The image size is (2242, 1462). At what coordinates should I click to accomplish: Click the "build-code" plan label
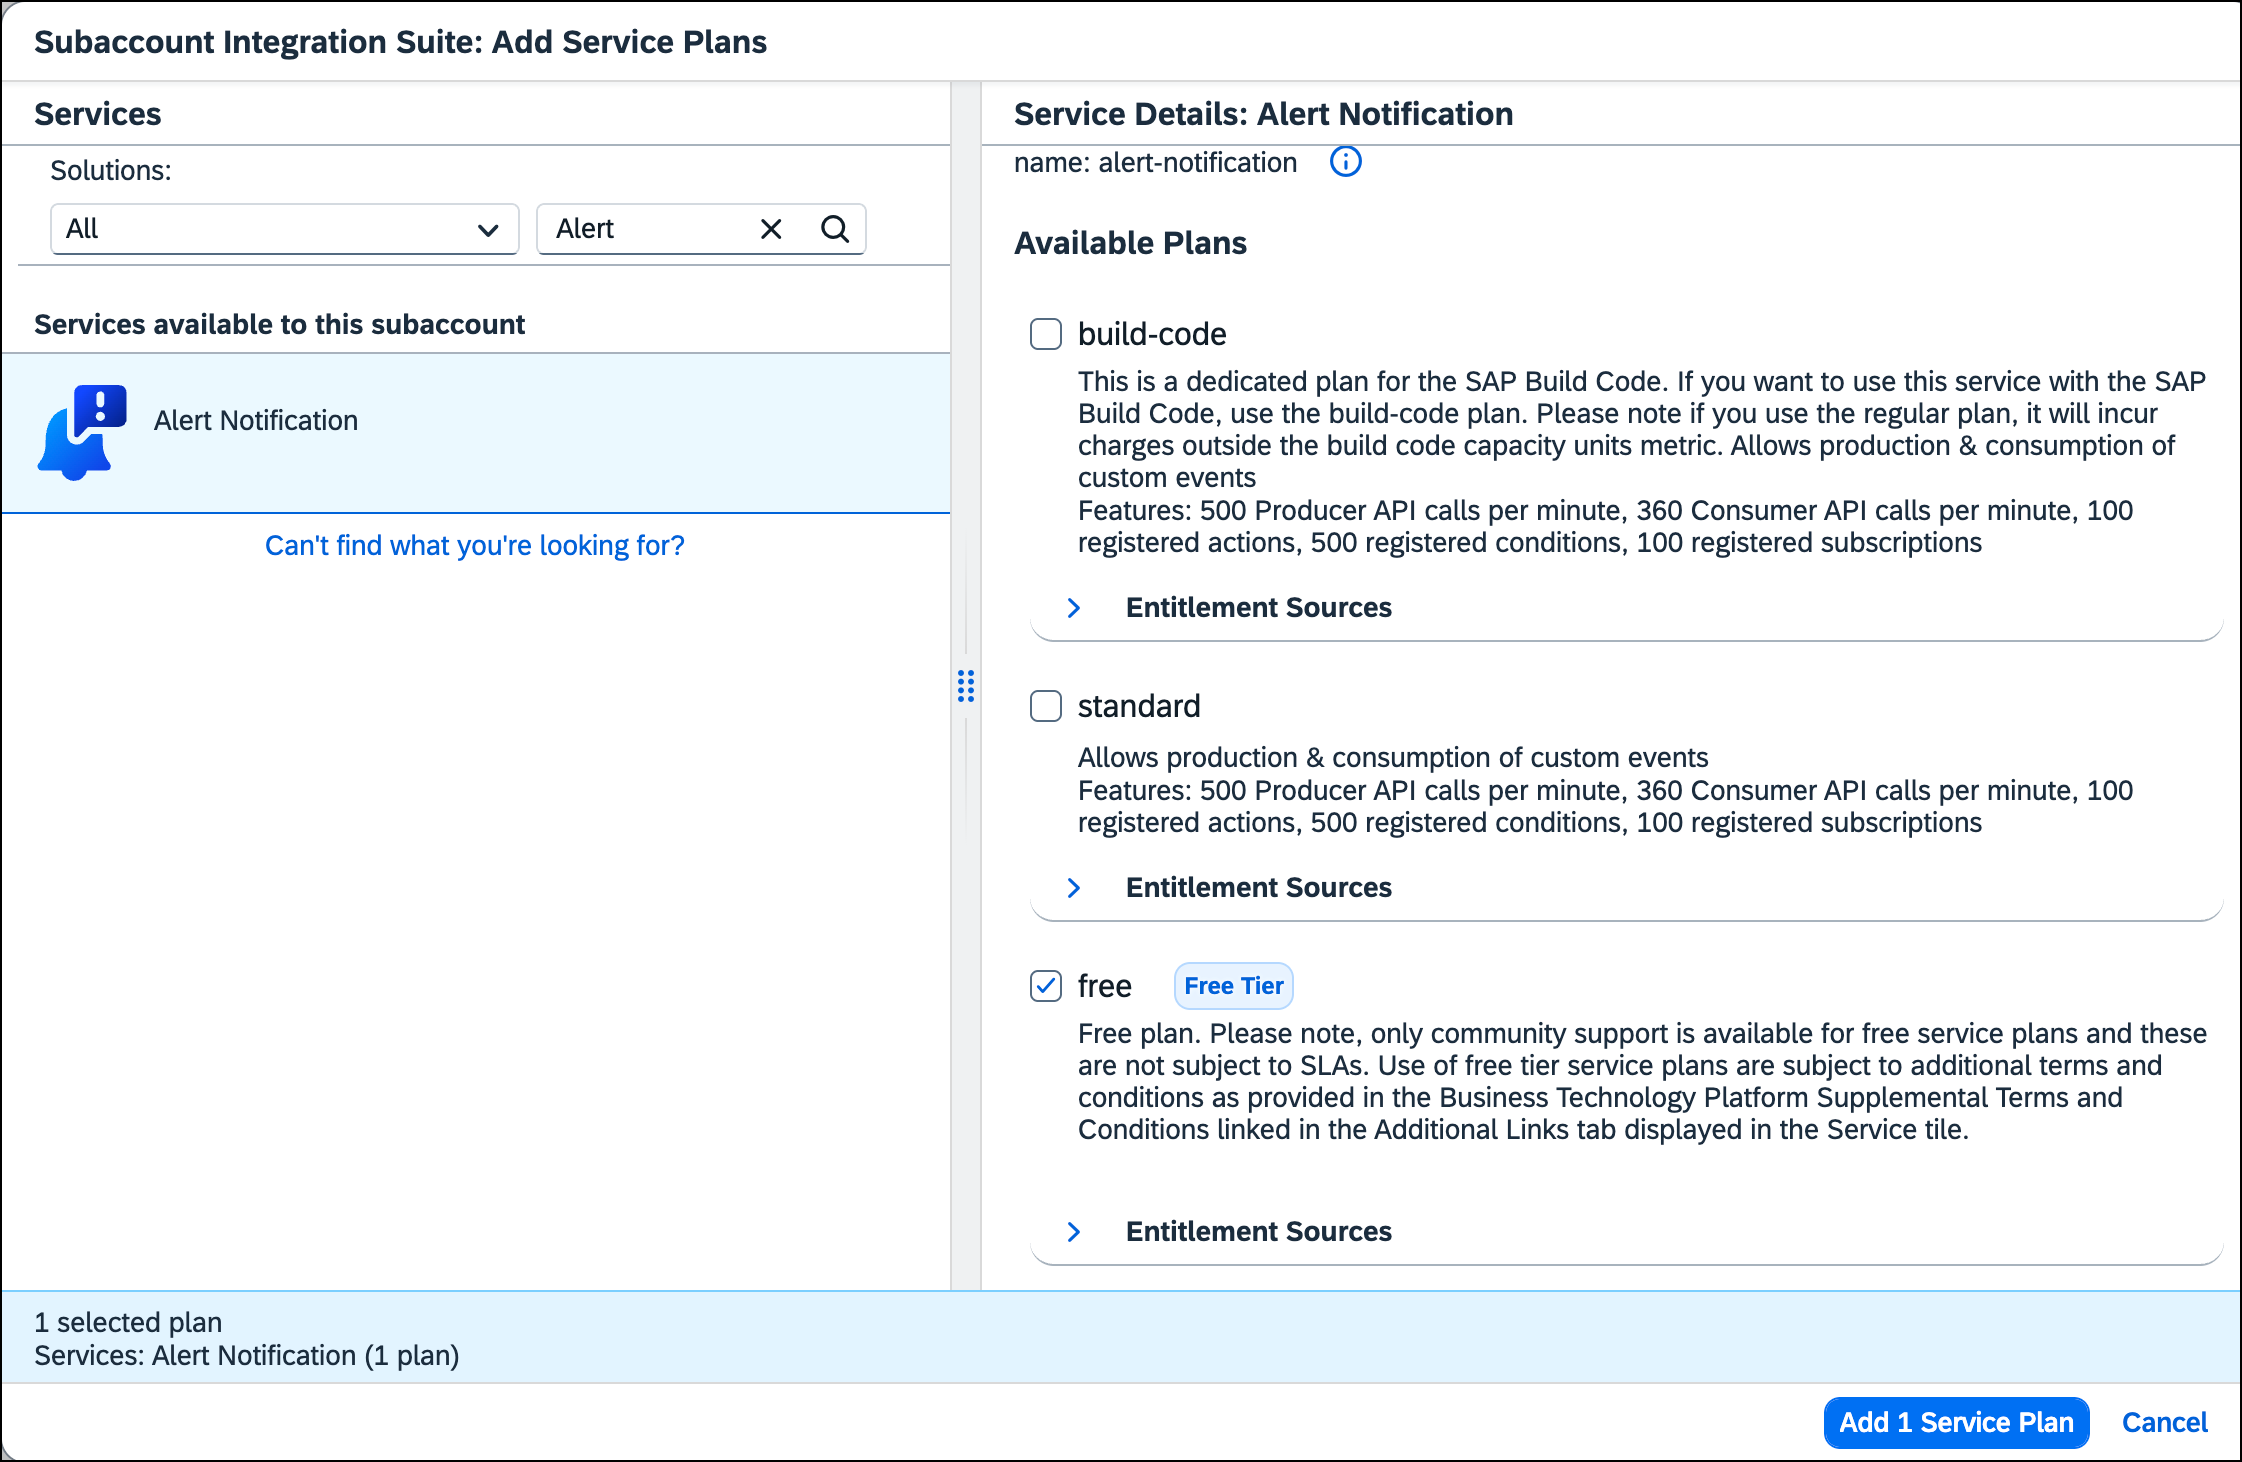click(x=1152, y=334)
